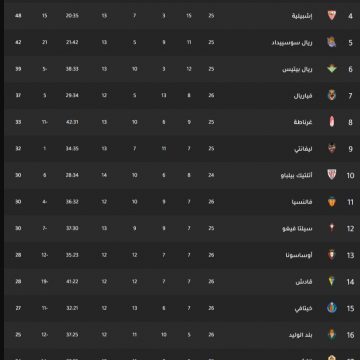360x360 pixels.
Task: Select the بلد الوليد team name
Action: pos(300,335)
